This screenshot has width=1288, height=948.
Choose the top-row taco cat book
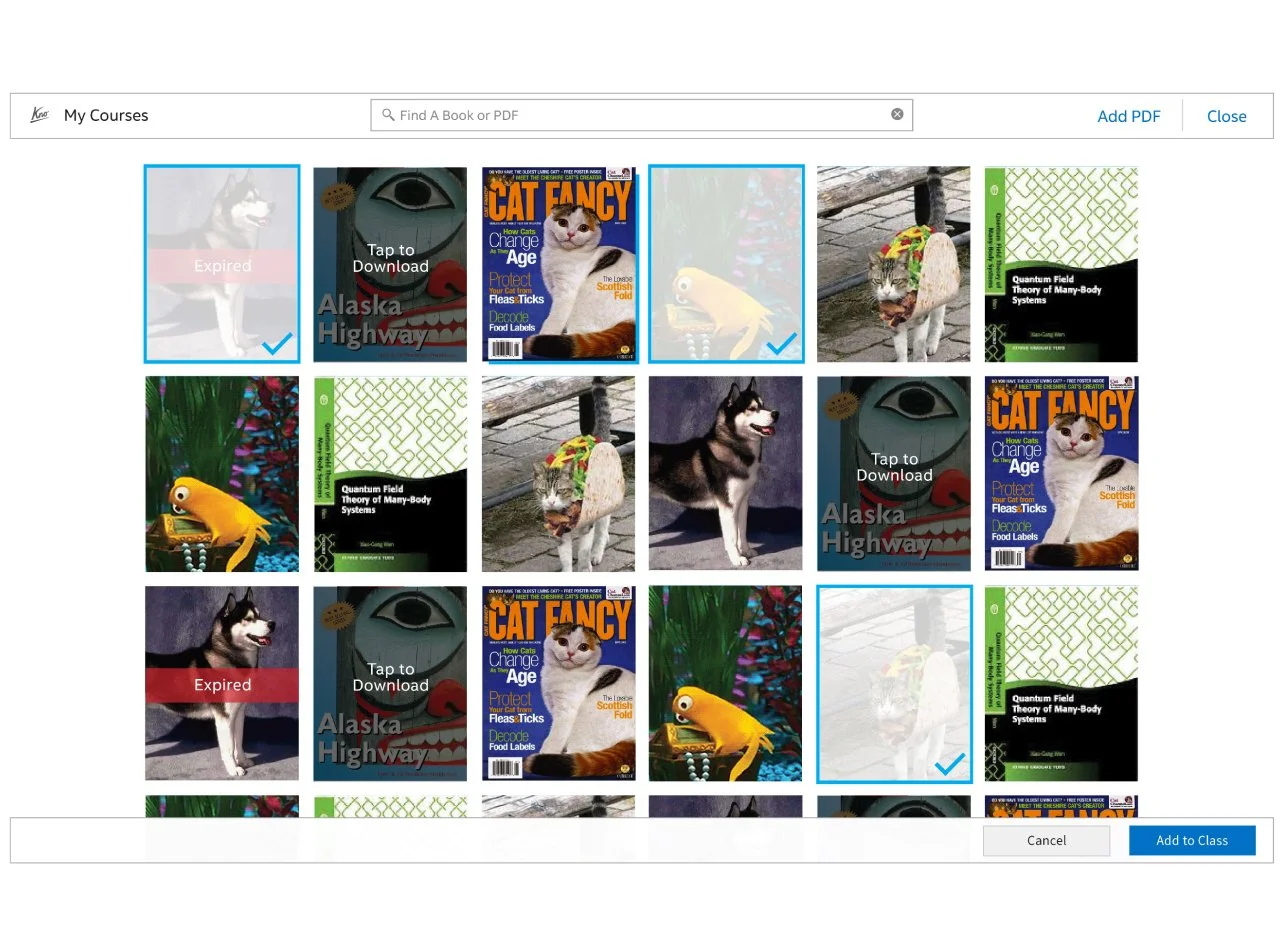click(x=894, y=264)
